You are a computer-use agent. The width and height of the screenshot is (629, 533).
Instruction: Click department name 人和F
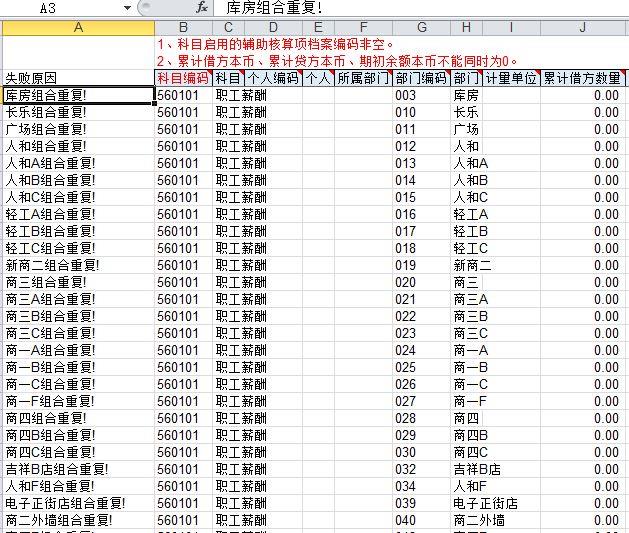coord(470,486)
